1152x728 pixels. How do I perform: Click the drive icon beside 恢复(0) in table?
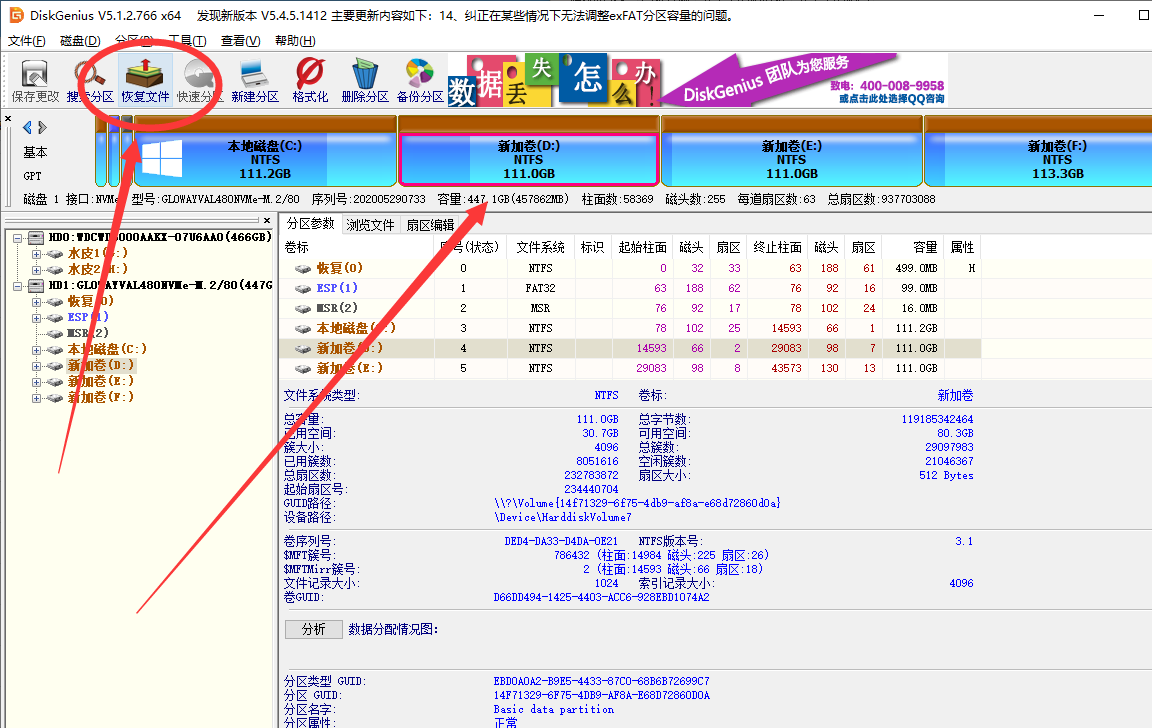(303, 269)
